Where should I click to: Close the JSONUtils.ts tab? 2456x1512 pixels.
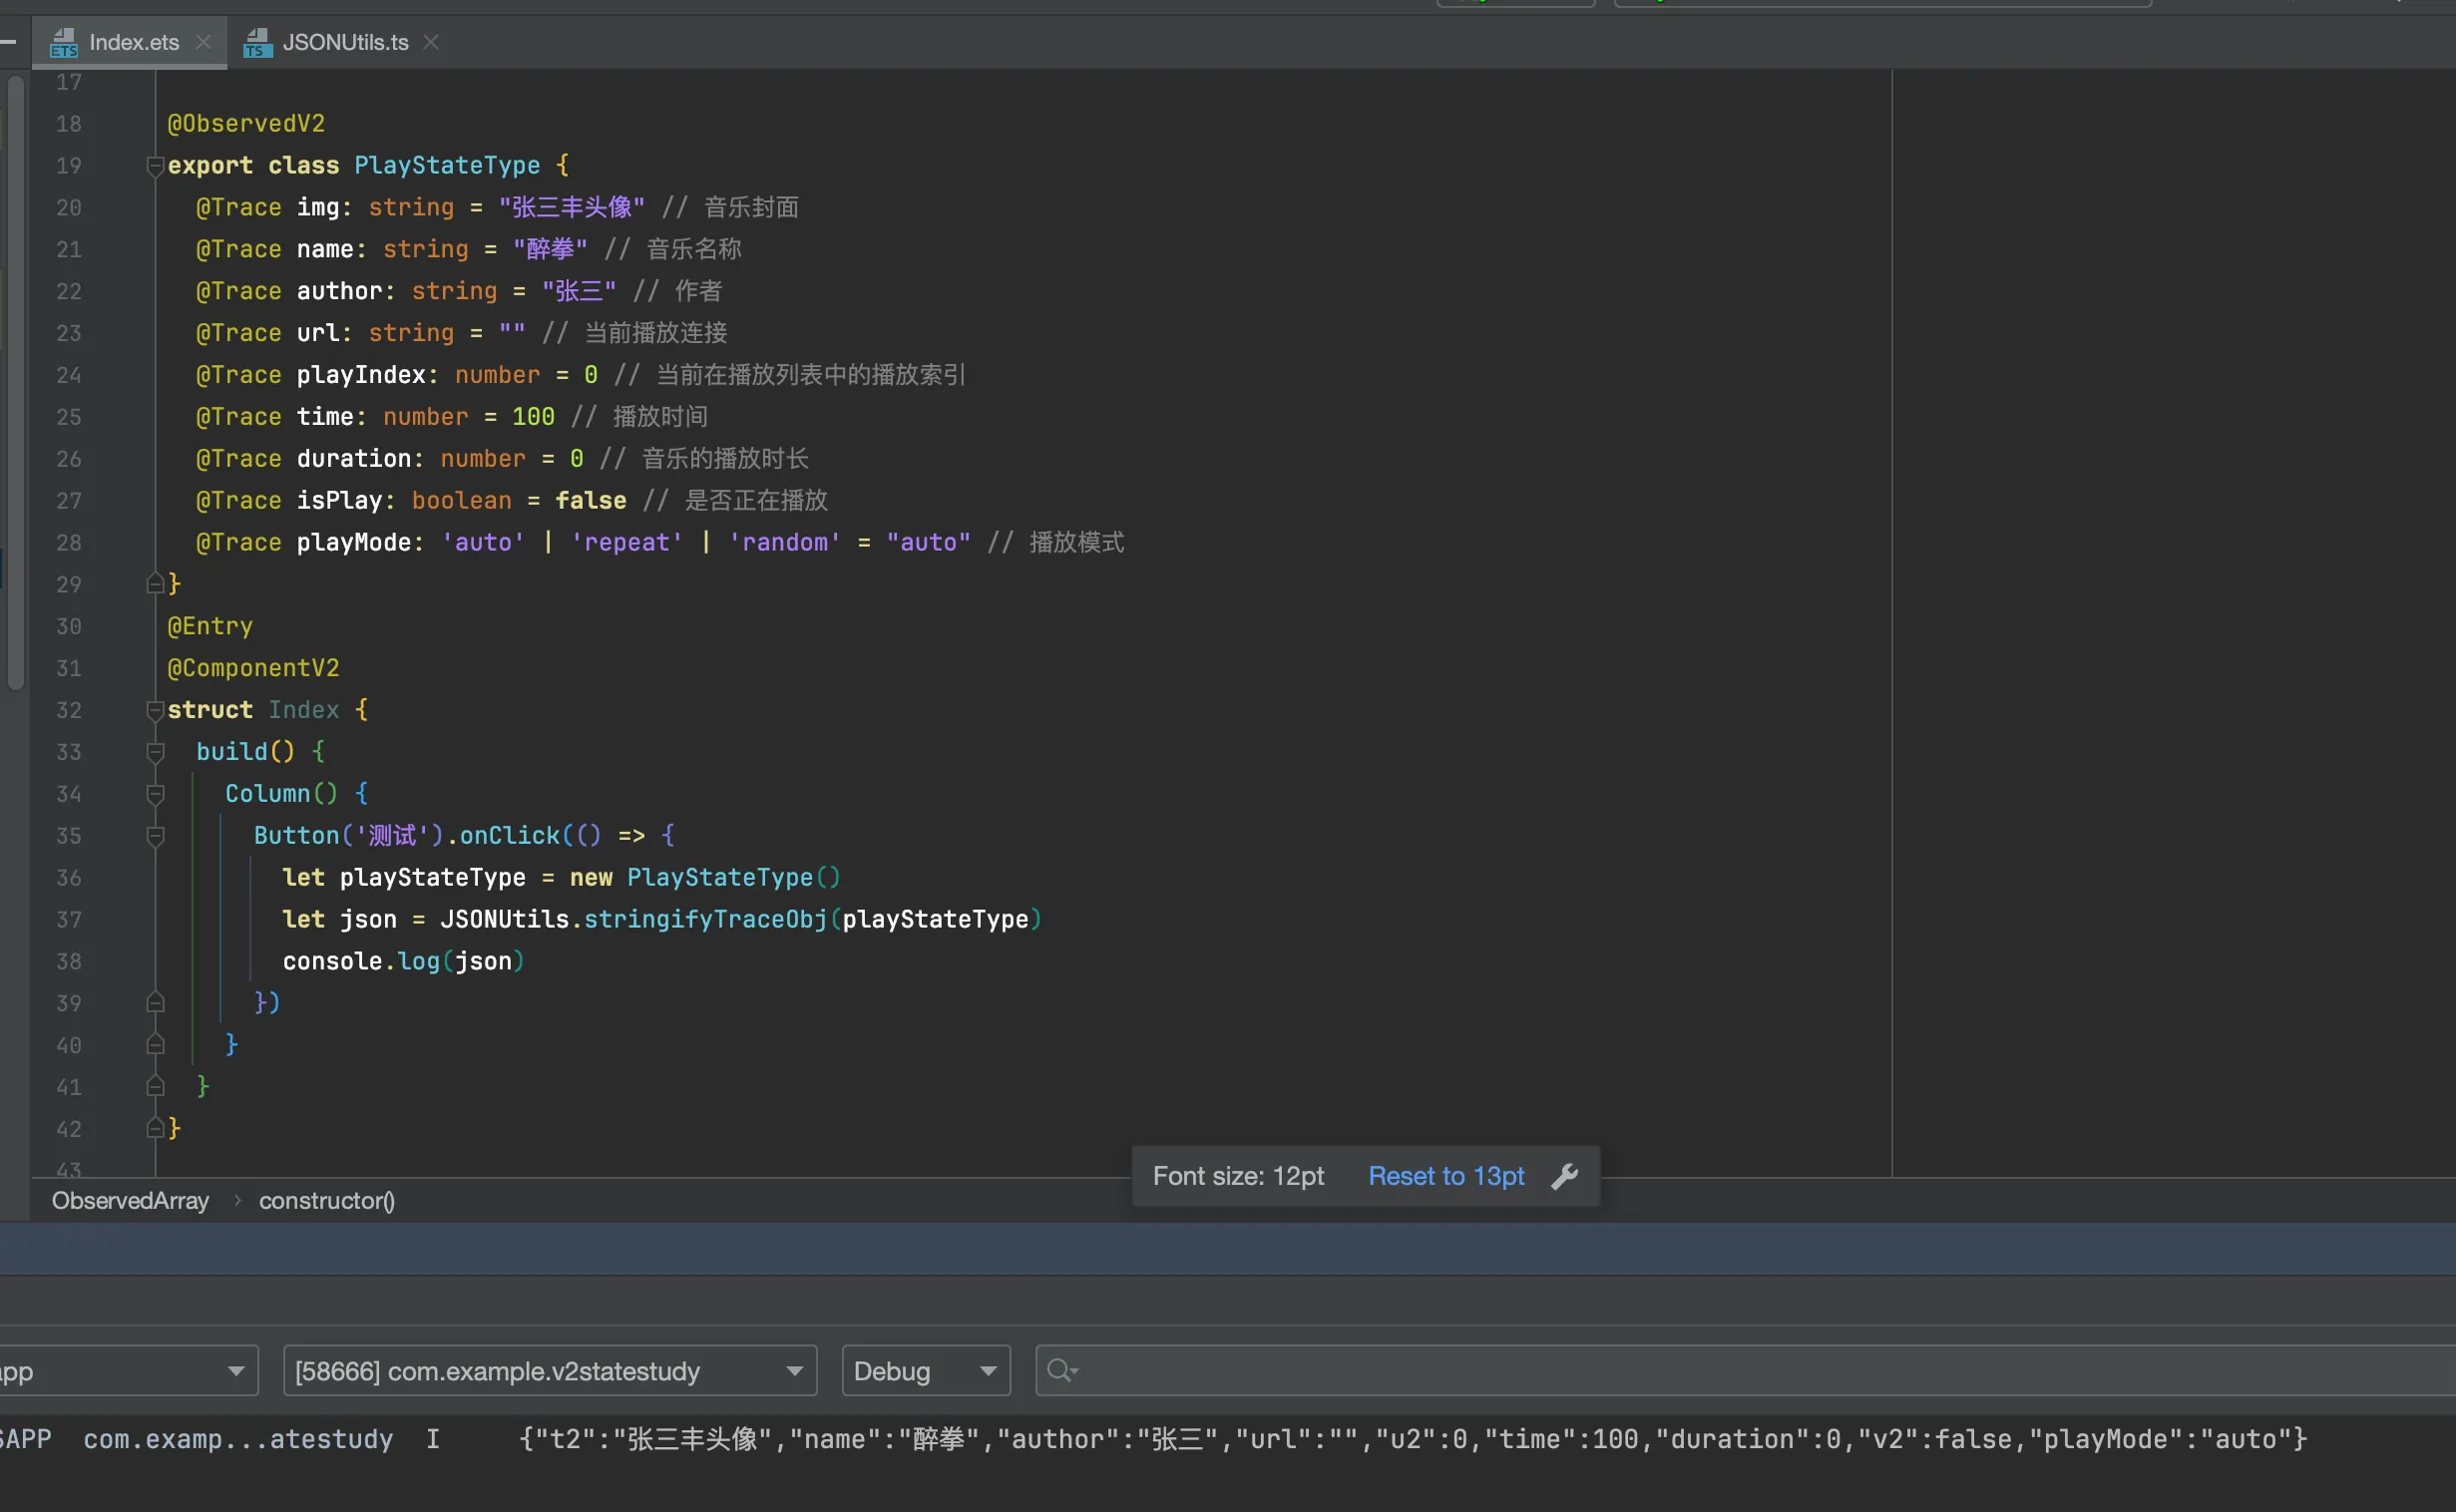click(431, 42)
